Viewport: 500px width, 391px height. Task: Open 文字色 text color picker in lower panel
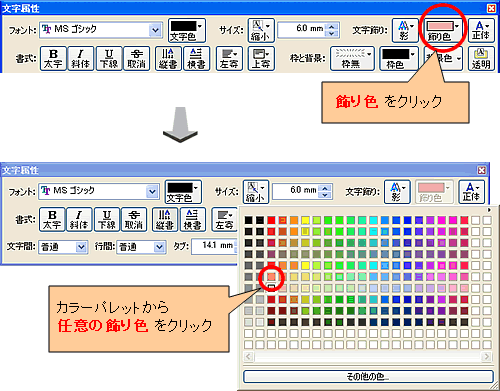coord(183,192)
